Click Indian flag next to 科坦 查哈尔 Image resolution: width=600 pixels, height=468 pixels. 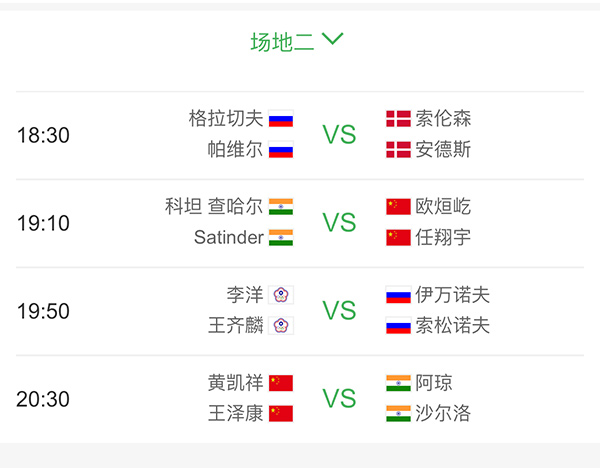(x=281, y=207)
